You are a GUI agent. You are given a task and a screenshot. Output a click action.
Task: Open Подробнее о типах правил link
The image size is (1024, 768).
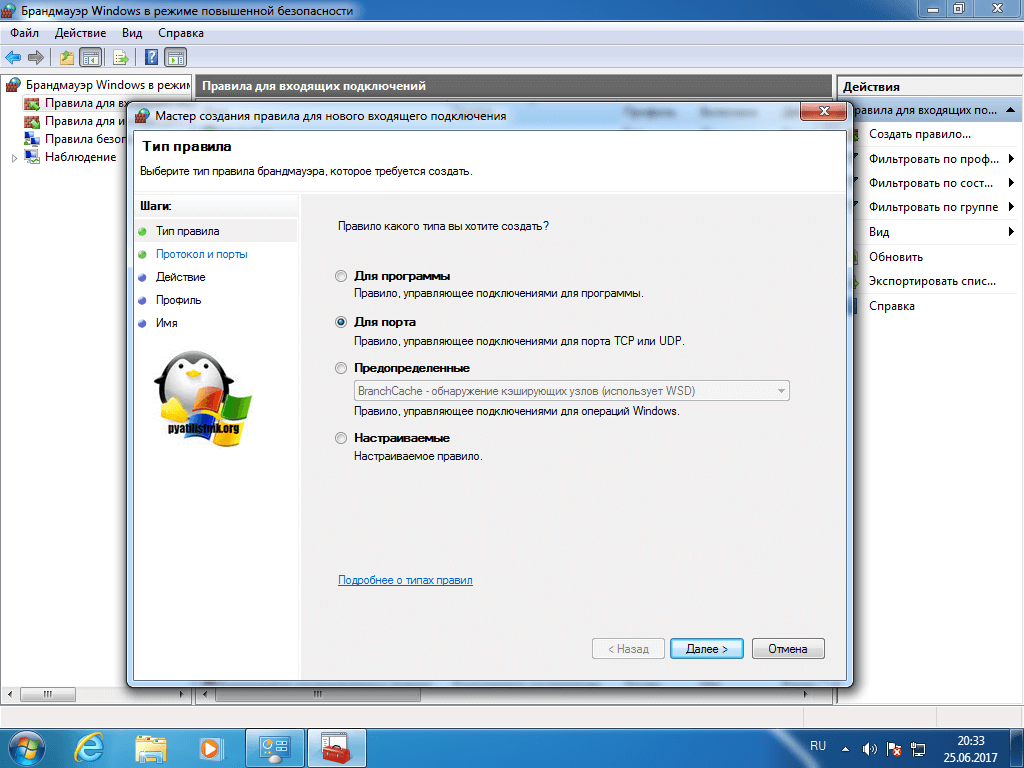[405, 580]
